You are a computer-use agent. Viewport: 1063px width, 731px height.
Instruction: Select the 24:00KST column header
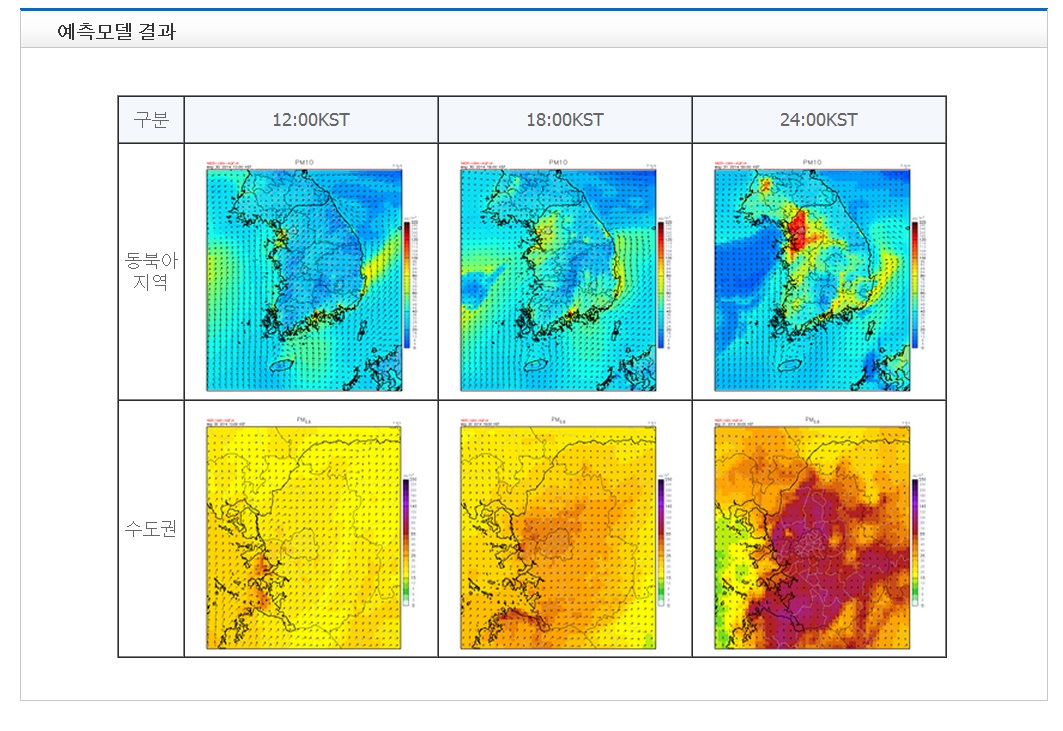(819, 120)
